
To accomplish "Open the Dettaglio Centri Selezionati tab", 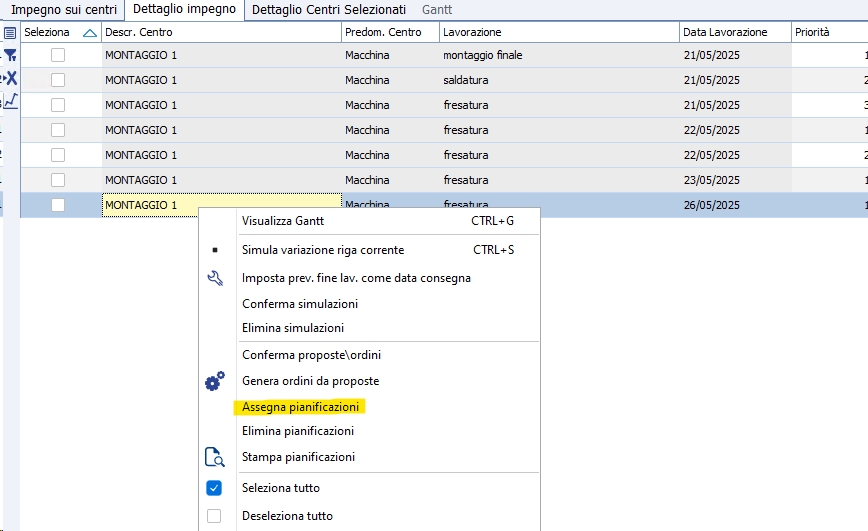I will pyautogui.click(x=329, y=10).
